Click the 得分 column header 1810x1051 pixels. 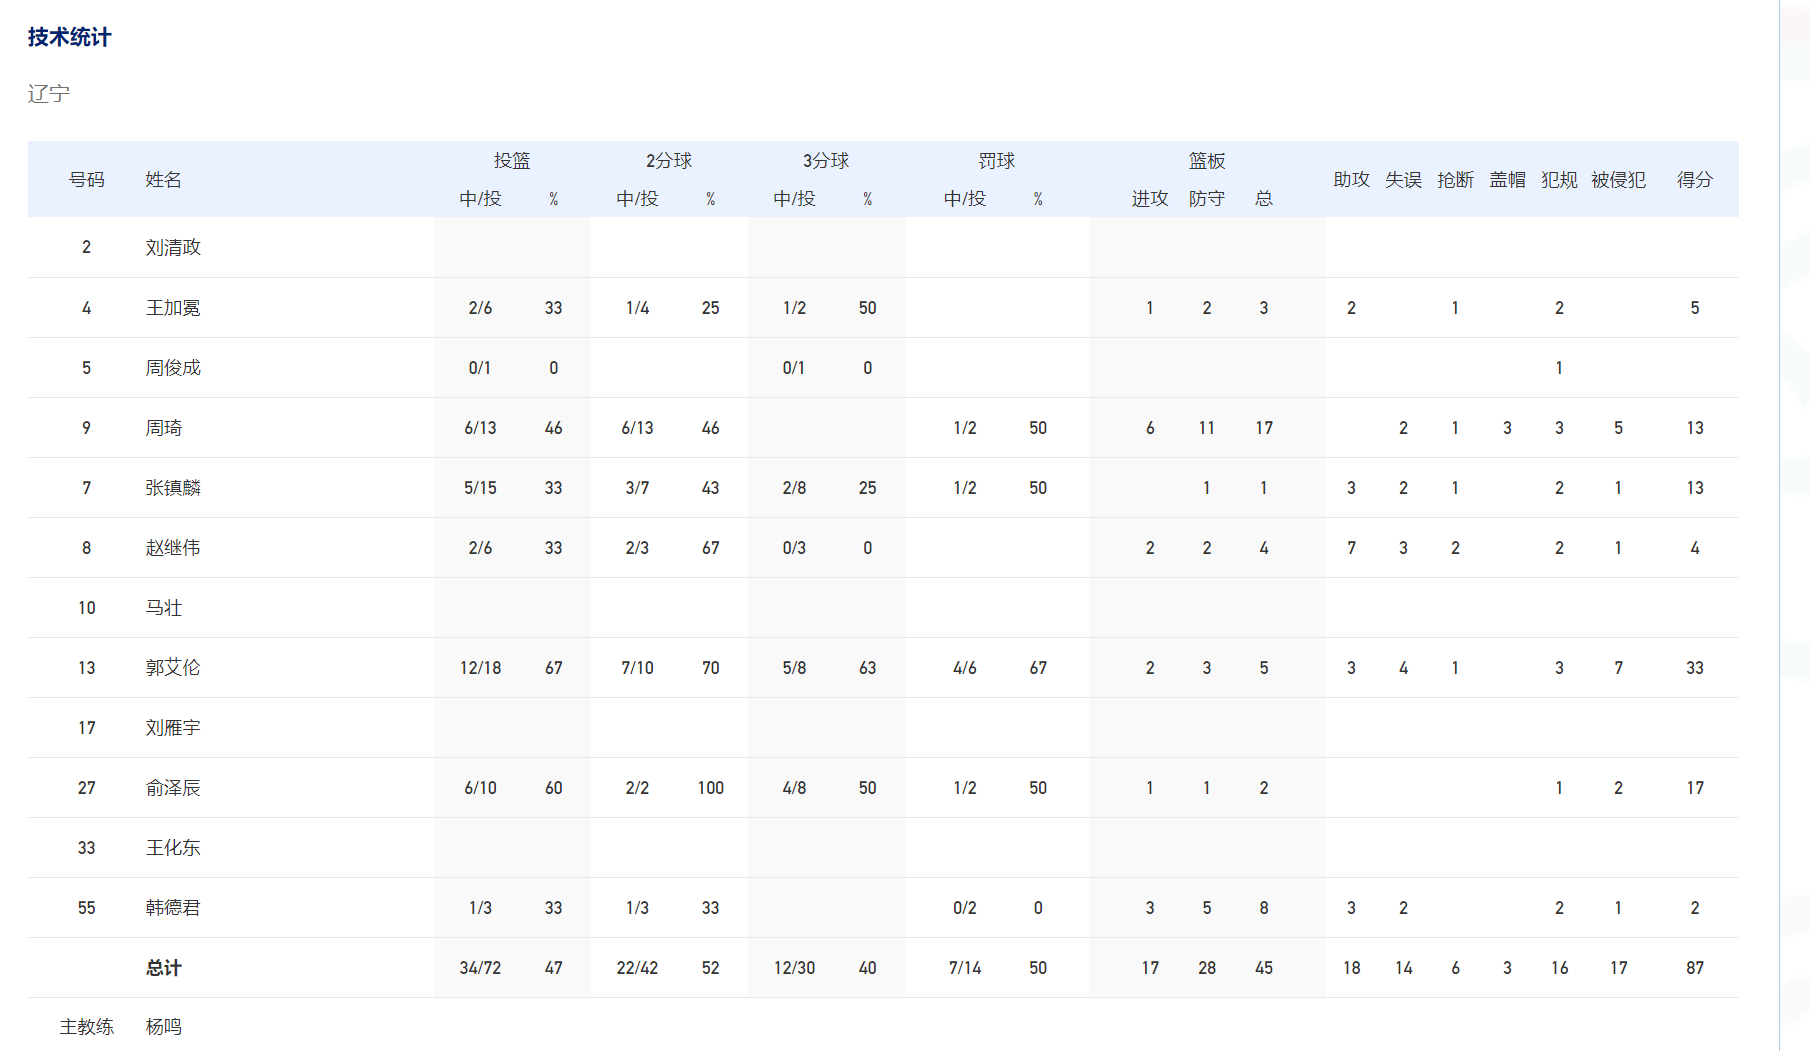1695,180
